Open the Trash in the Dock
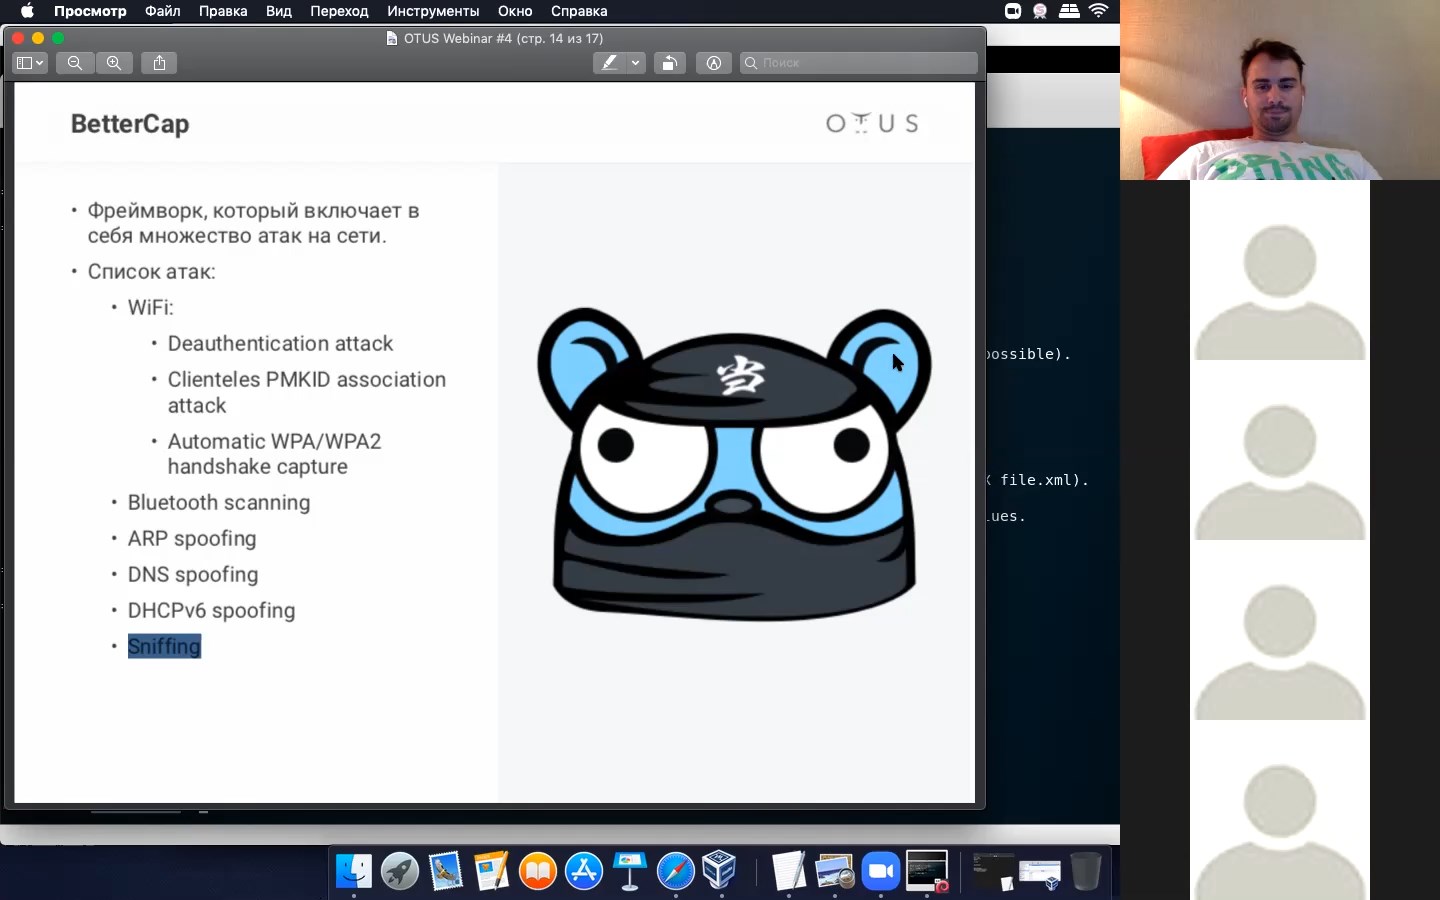 click(x=1085, y=871)
